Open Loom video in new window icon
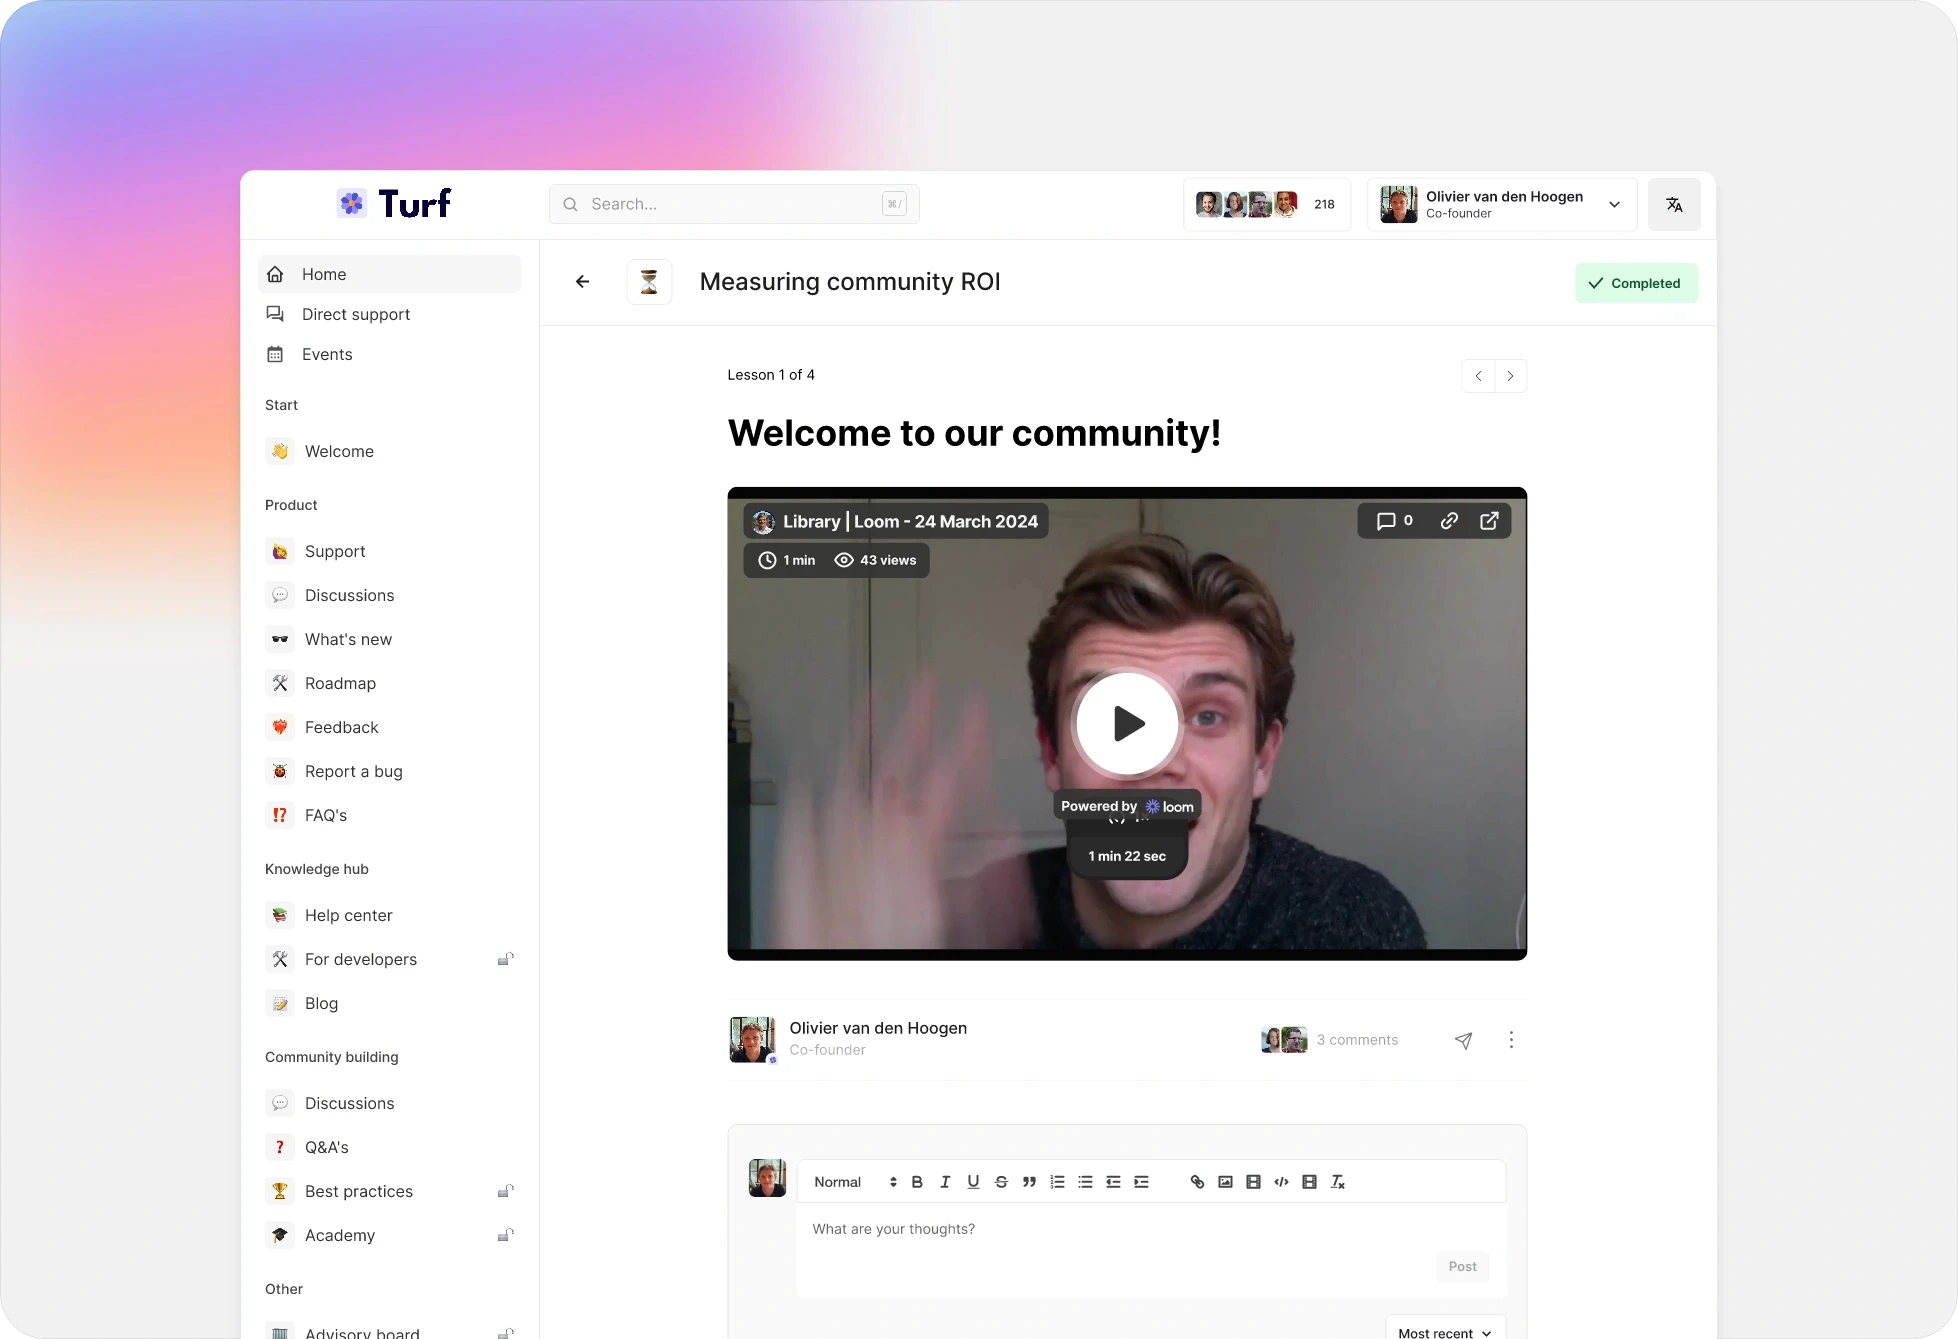Viewport: 1958px width, 1339px height. [1489, 521]
